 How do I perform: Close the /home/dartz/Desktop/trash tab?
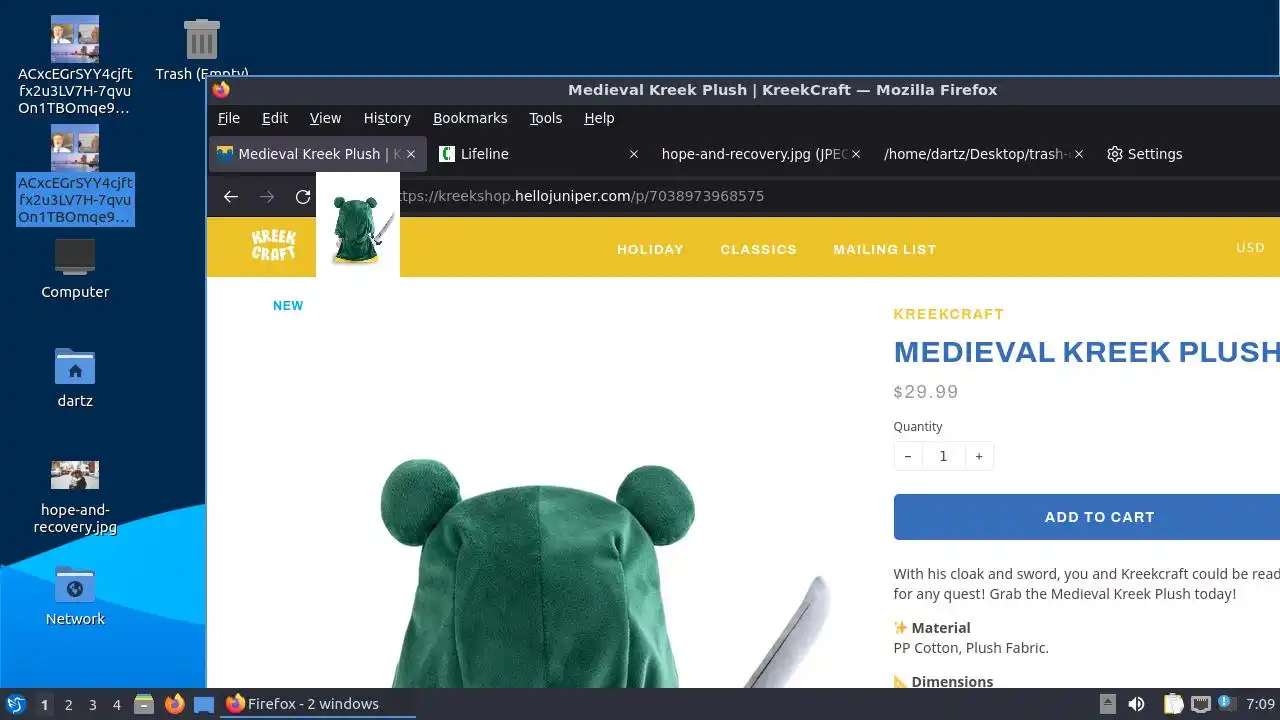tap(1078, 154)
